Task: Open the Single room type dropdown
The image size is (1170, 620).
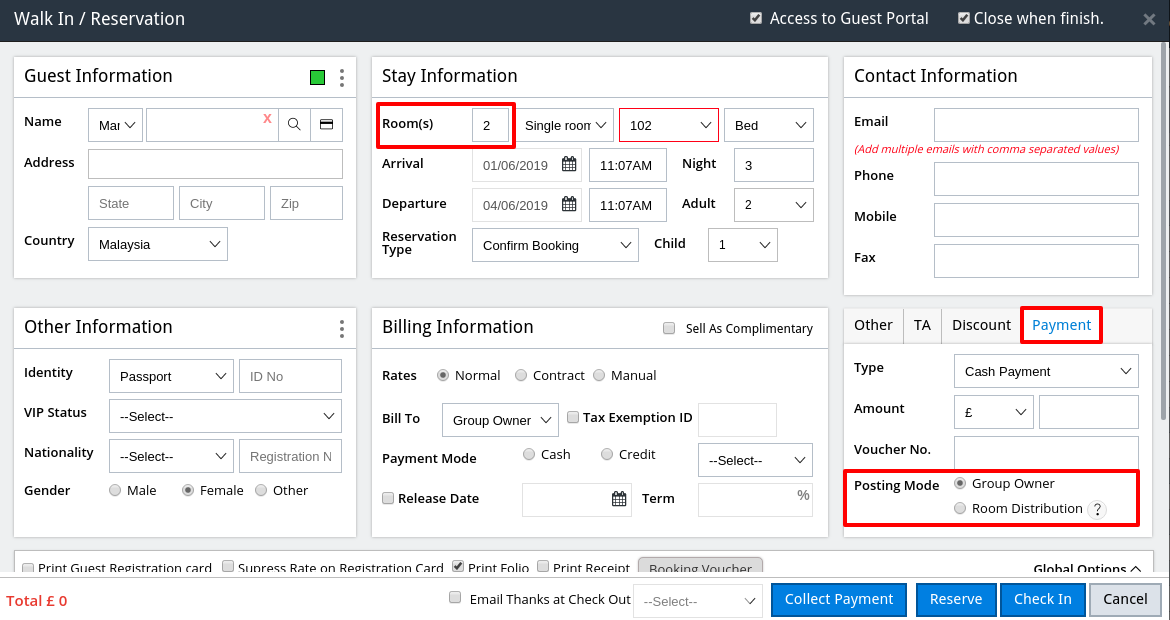Action: (x=566, y=125)
